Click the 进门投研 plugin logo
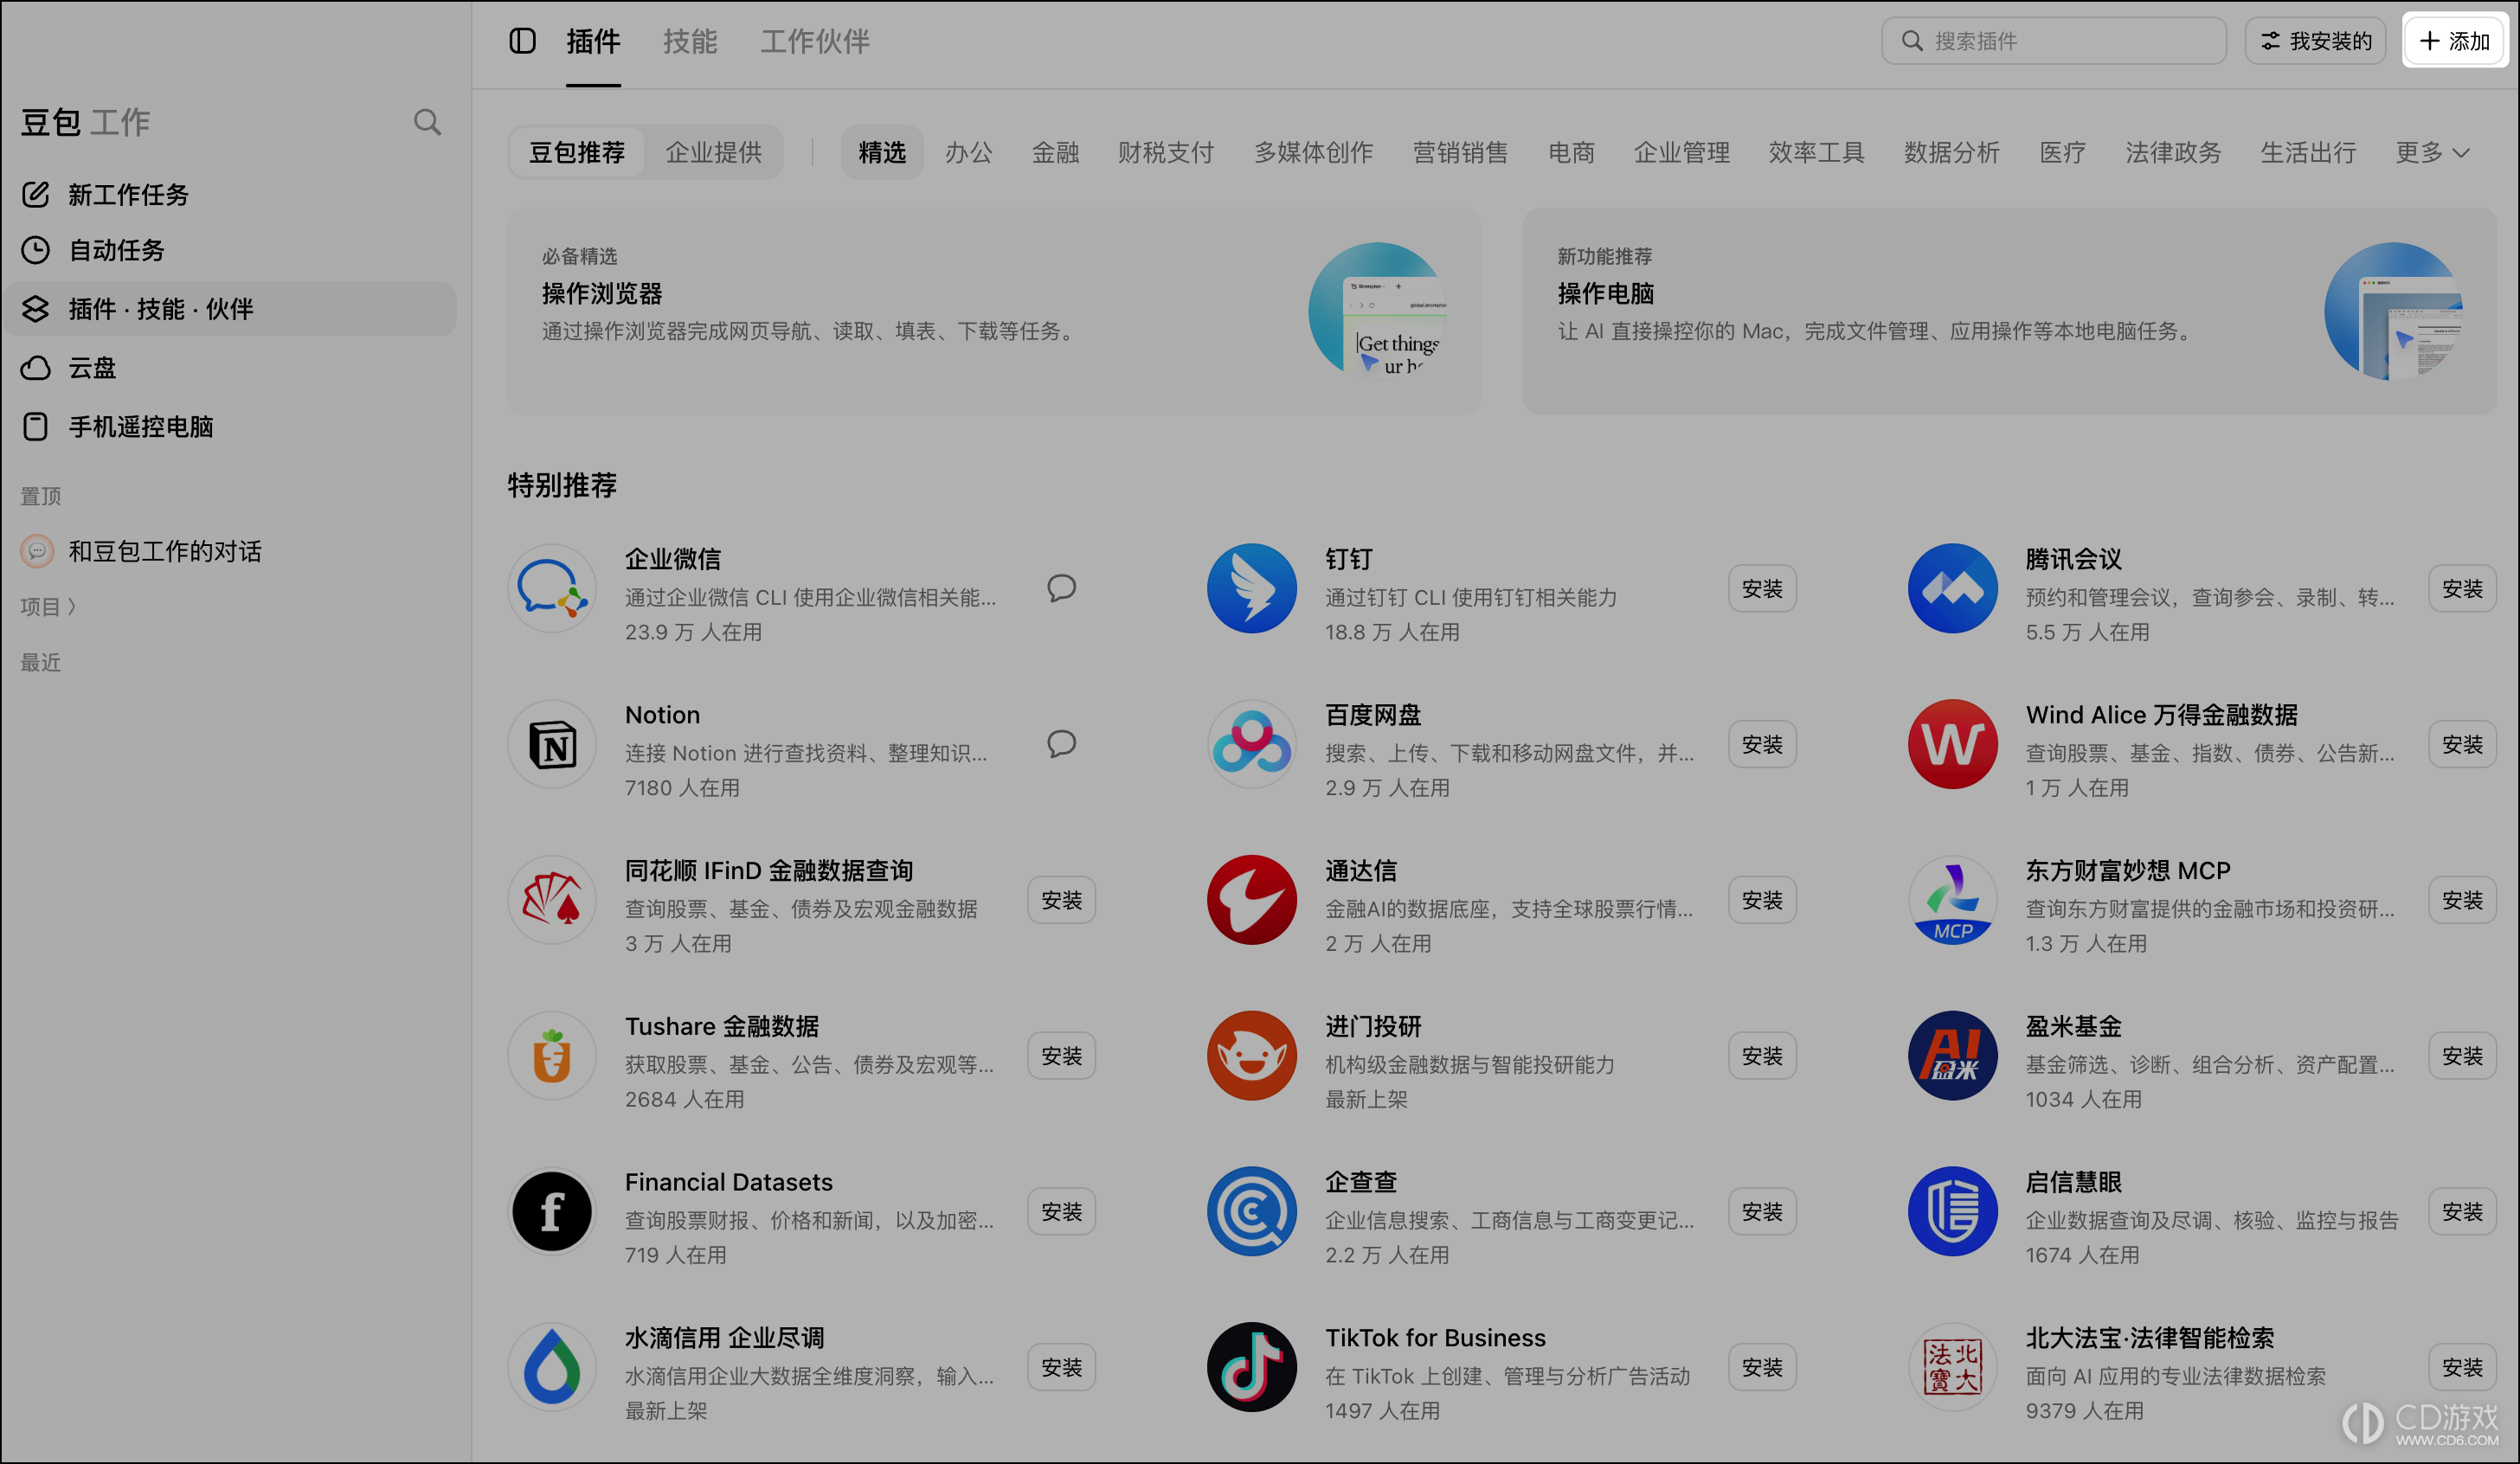 pos(1251,1056)
